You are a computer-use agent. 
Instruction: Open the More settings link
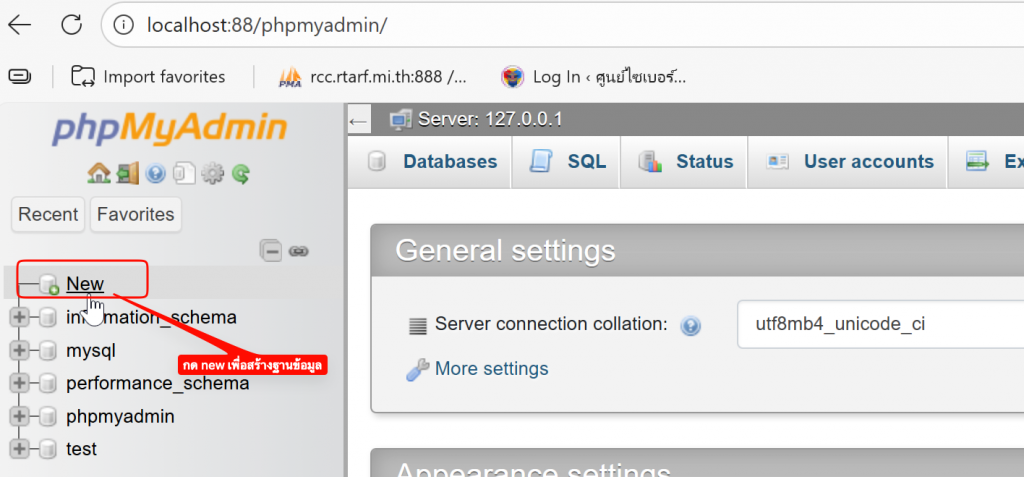click(491, 369)
